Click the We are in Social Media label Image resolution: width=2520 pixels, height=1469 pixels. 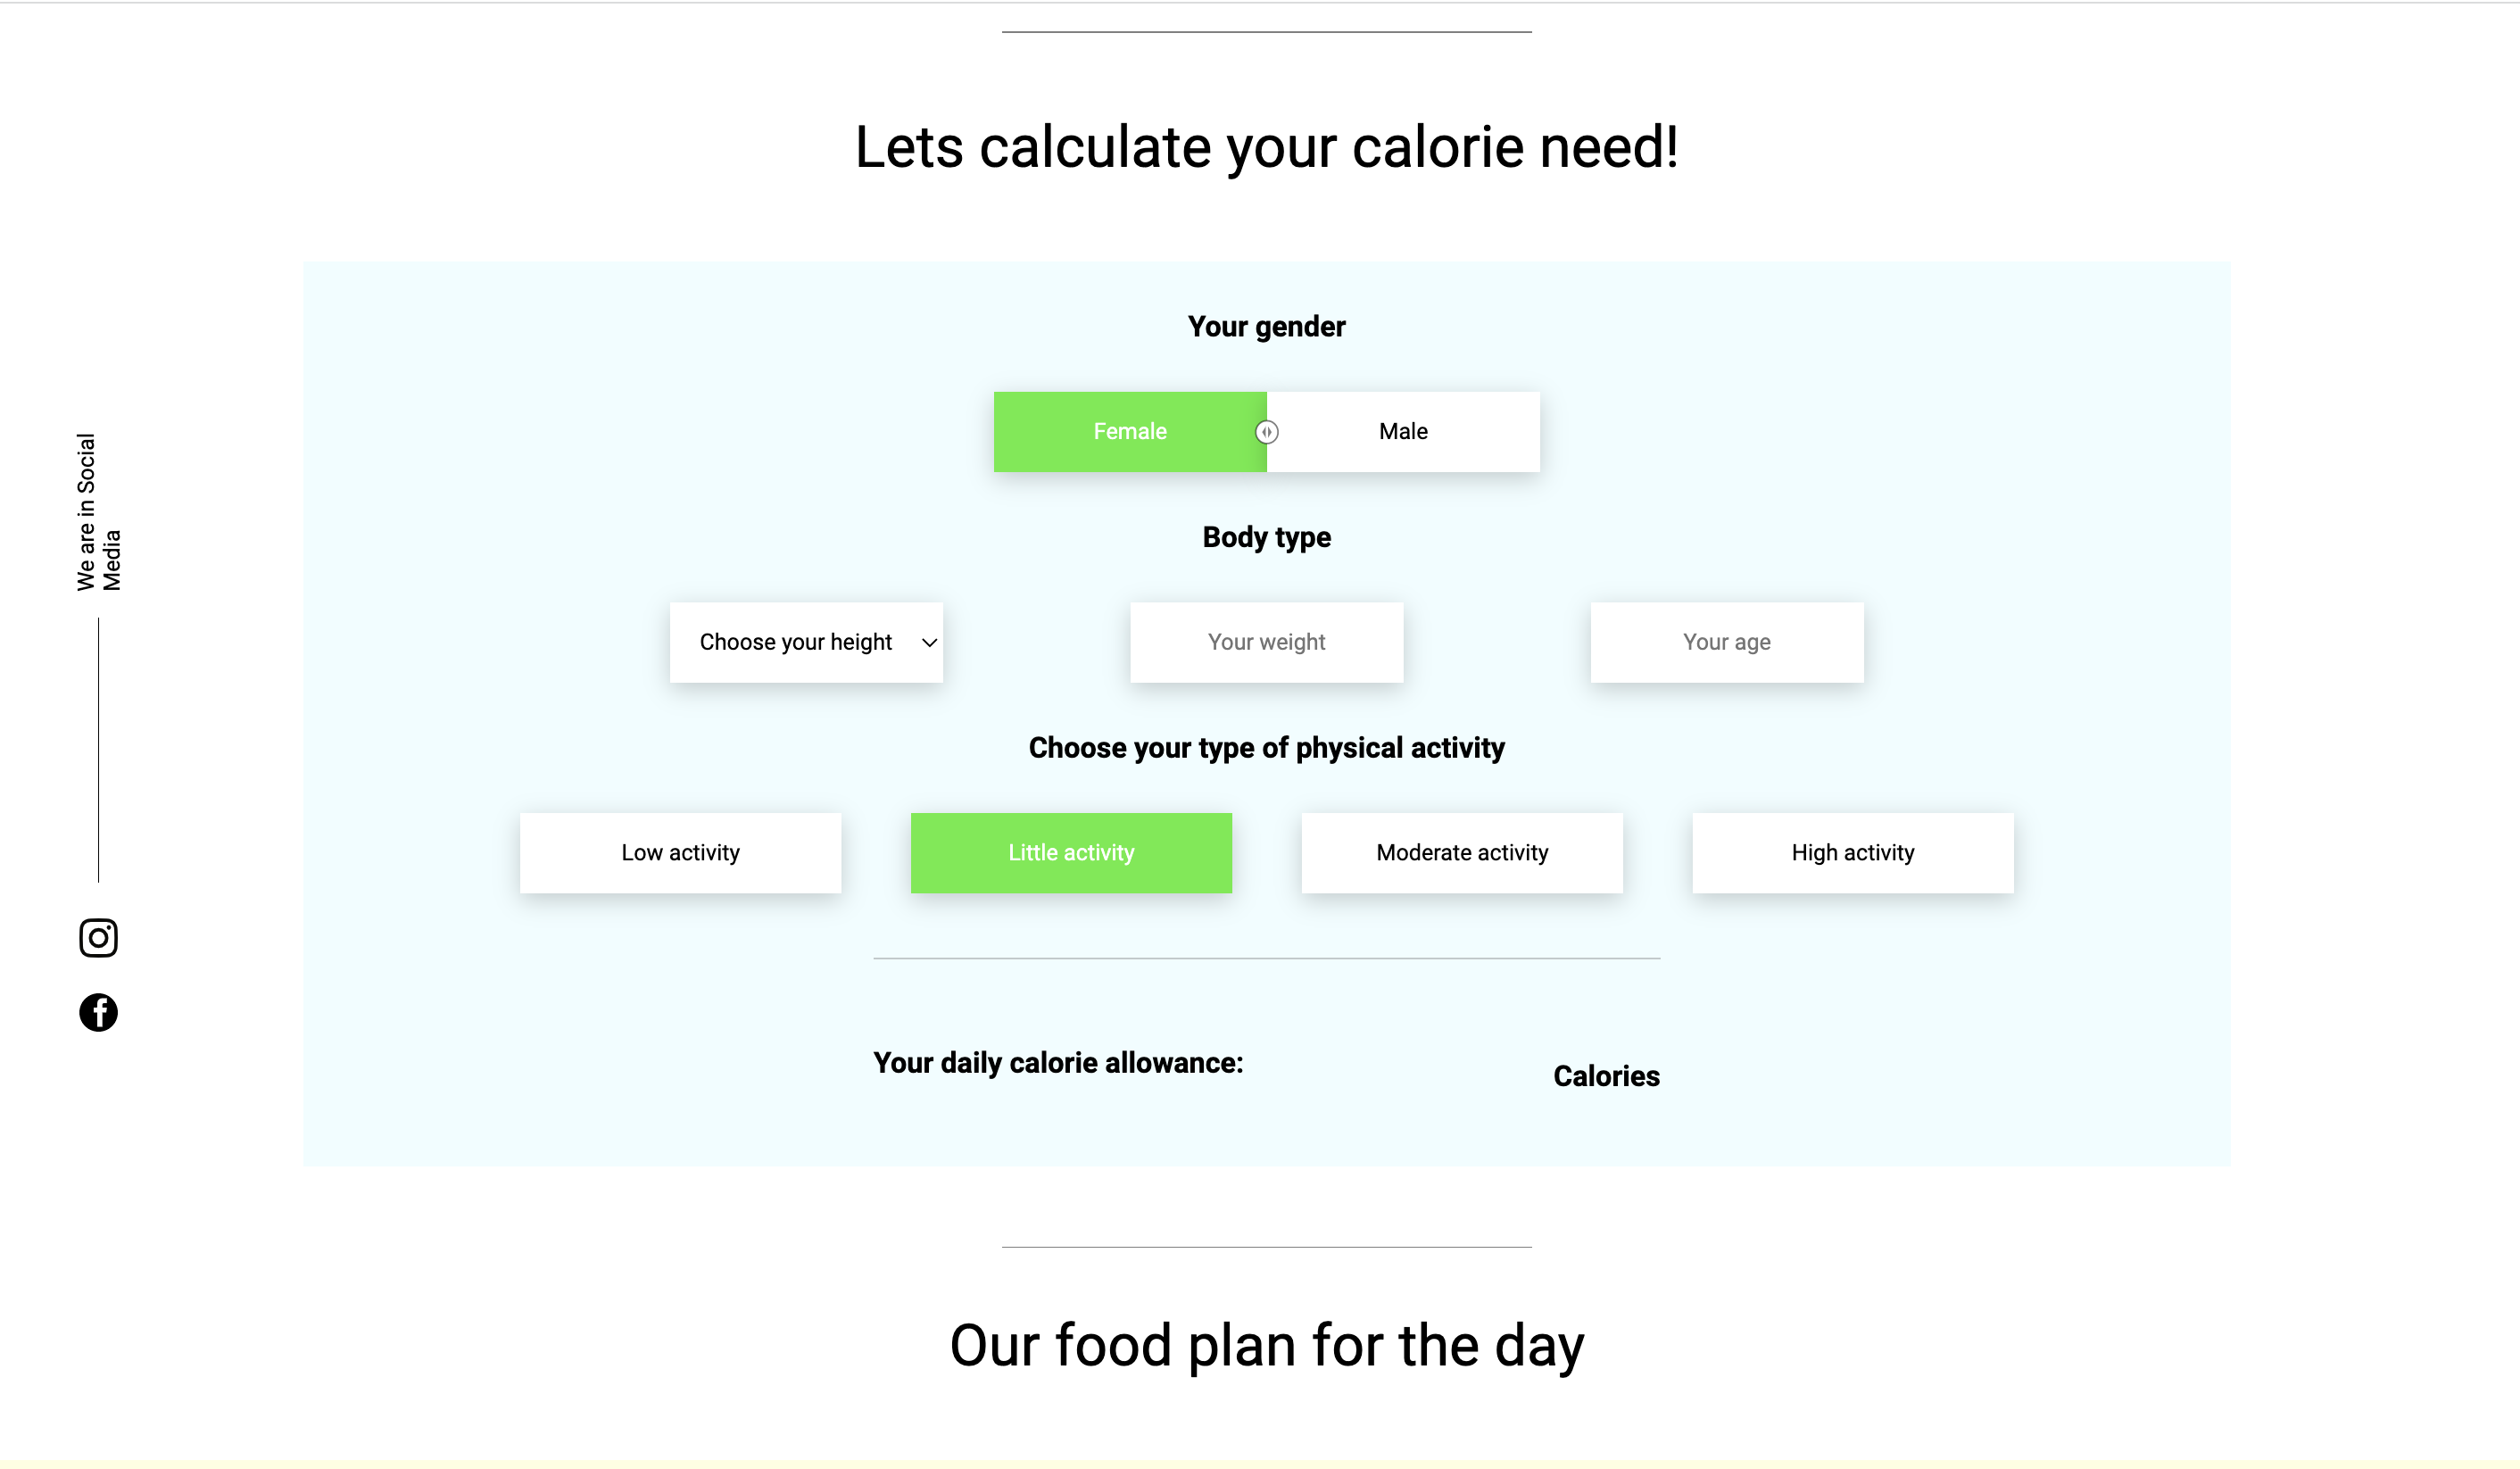point(99,505)
